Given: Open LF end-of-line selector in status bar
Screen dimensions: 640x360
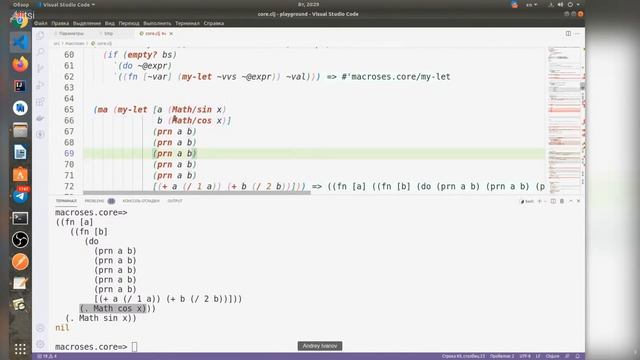Looking at the screenshot, I should click(x=538, y=356).
